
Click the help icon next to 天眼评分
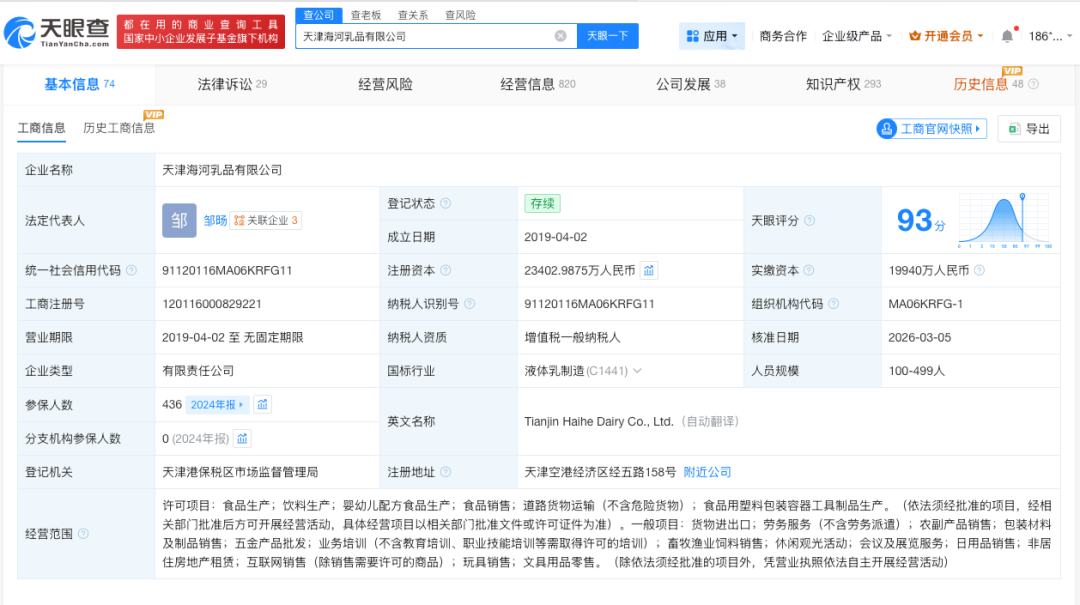click(809, 221)
